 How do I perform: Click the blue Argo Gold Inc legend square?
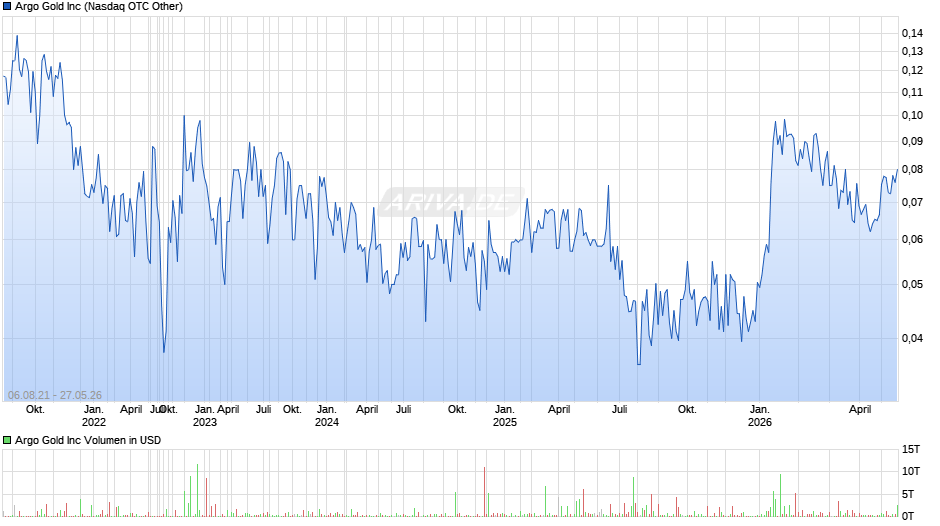(7, 7)
